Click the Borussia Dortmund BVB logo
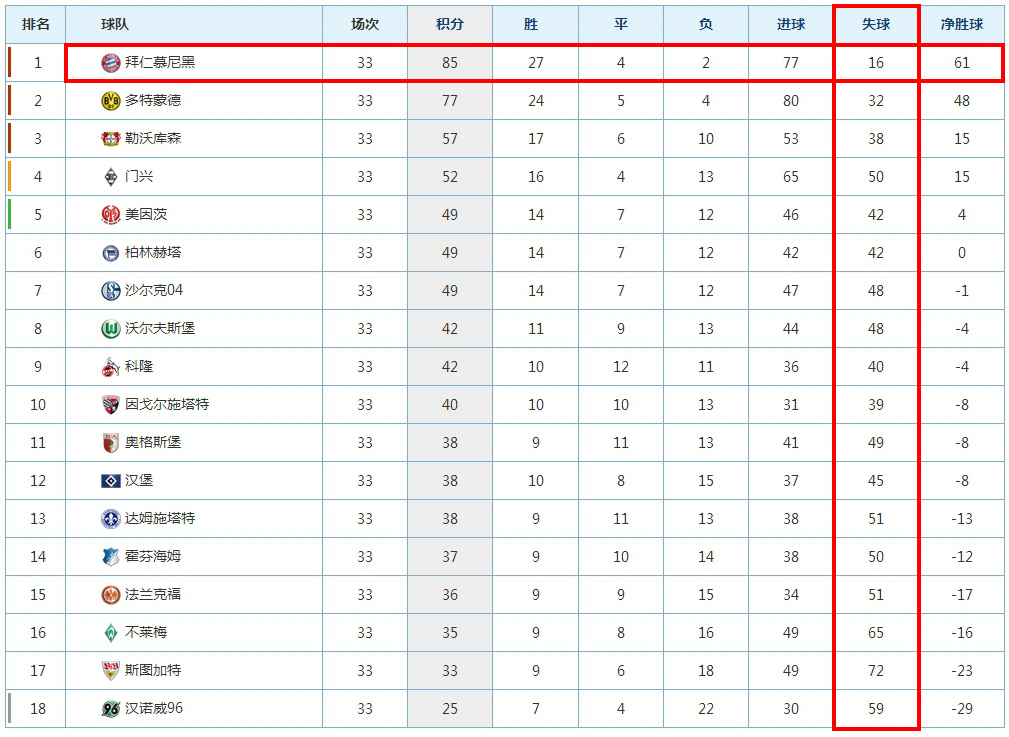This screenshot has width=1009, height=737. point(110,101)
